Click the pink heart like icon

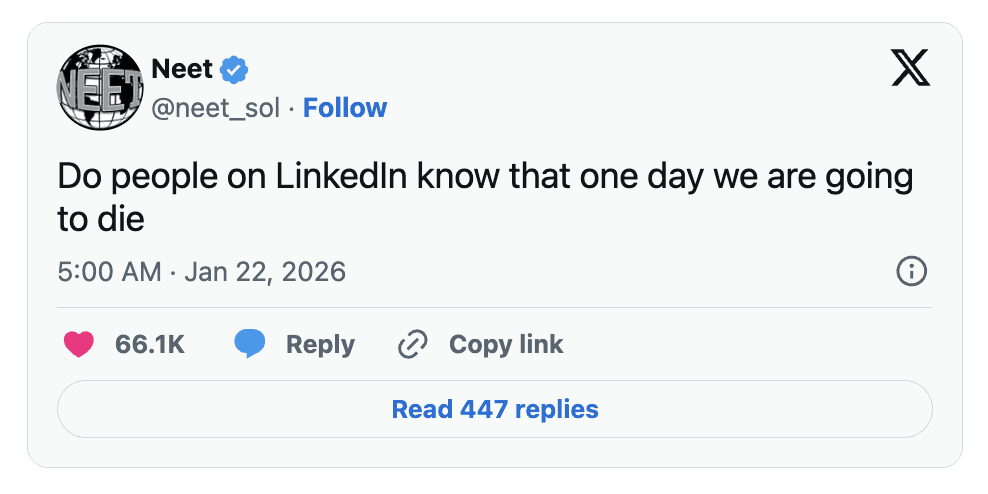78,345
